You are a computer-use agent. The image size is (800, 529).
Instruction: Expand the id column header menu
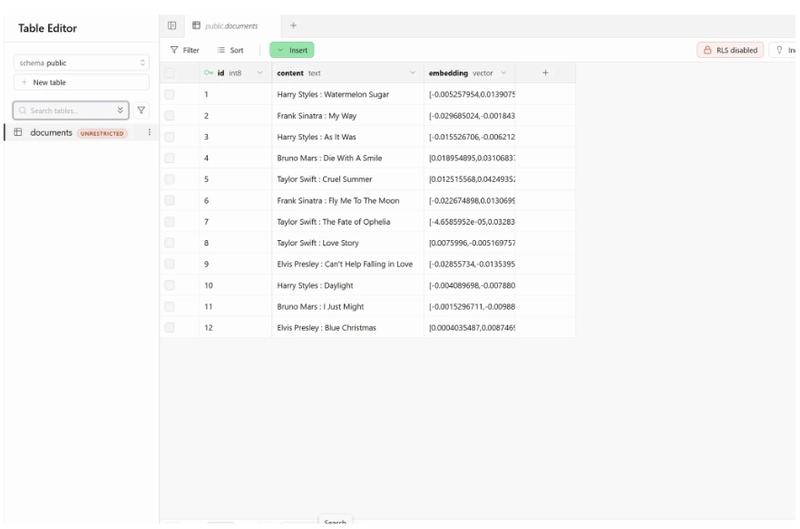pyautogui.click(x=260, y=73)
